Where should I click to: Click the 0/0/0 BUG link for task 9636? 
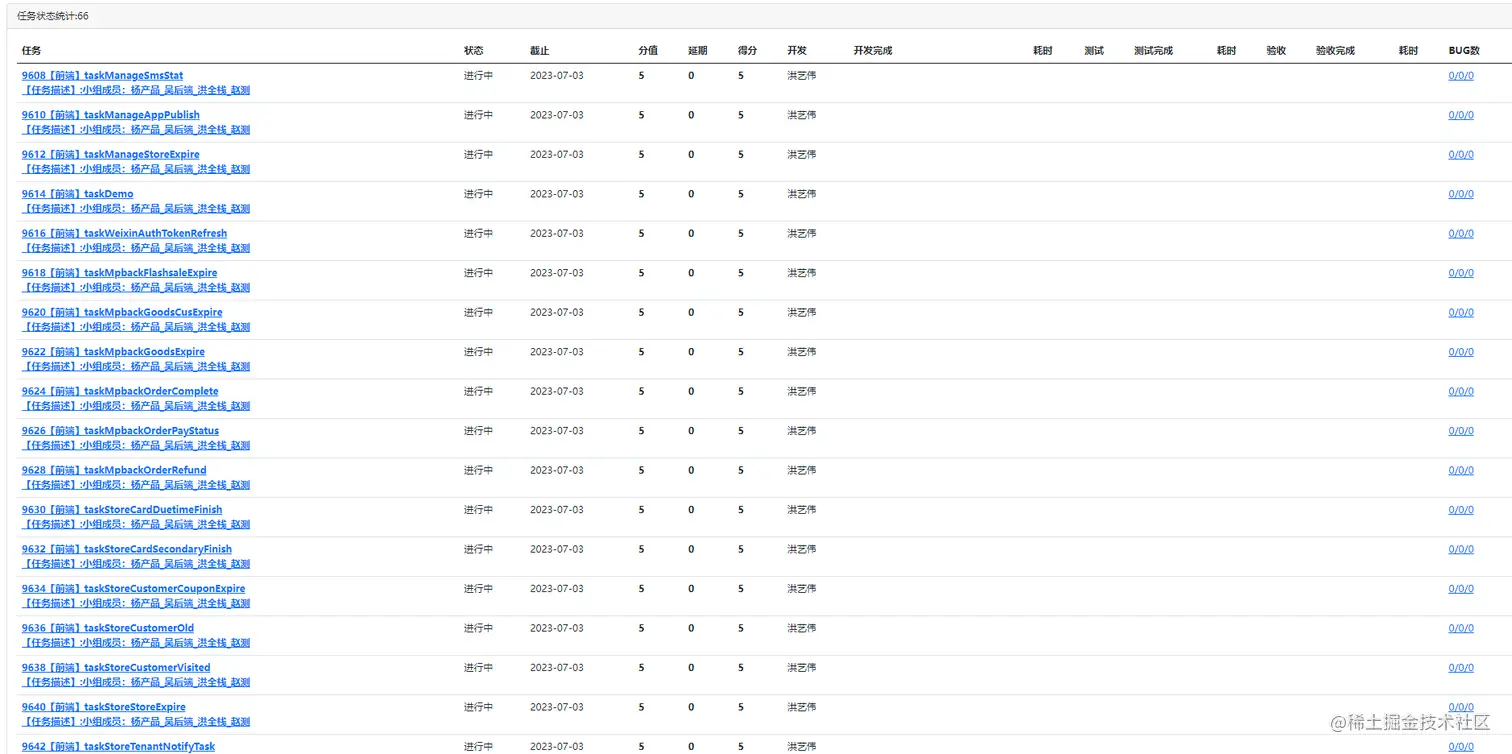pyautogui.click(x=1461, y=629)
